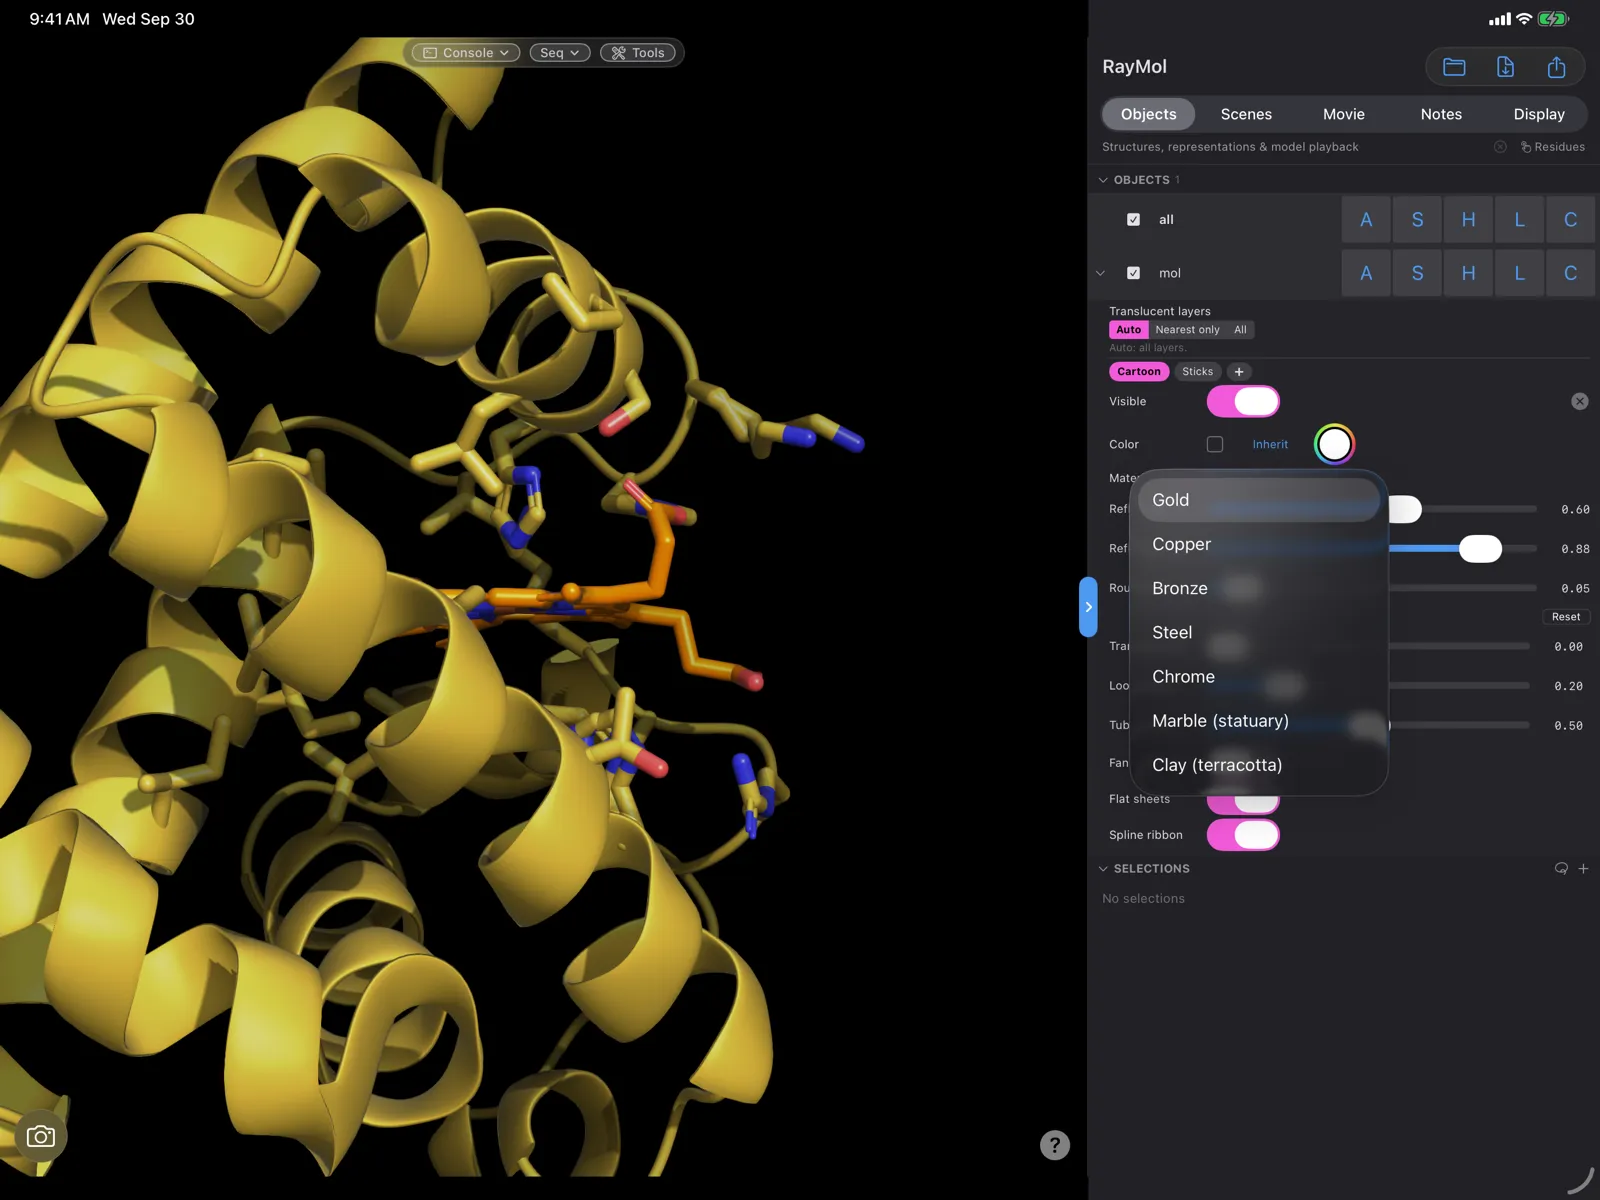Click the 'No selections' placeholder text
This screenshot has height=1200, width=1600.
1143,899
